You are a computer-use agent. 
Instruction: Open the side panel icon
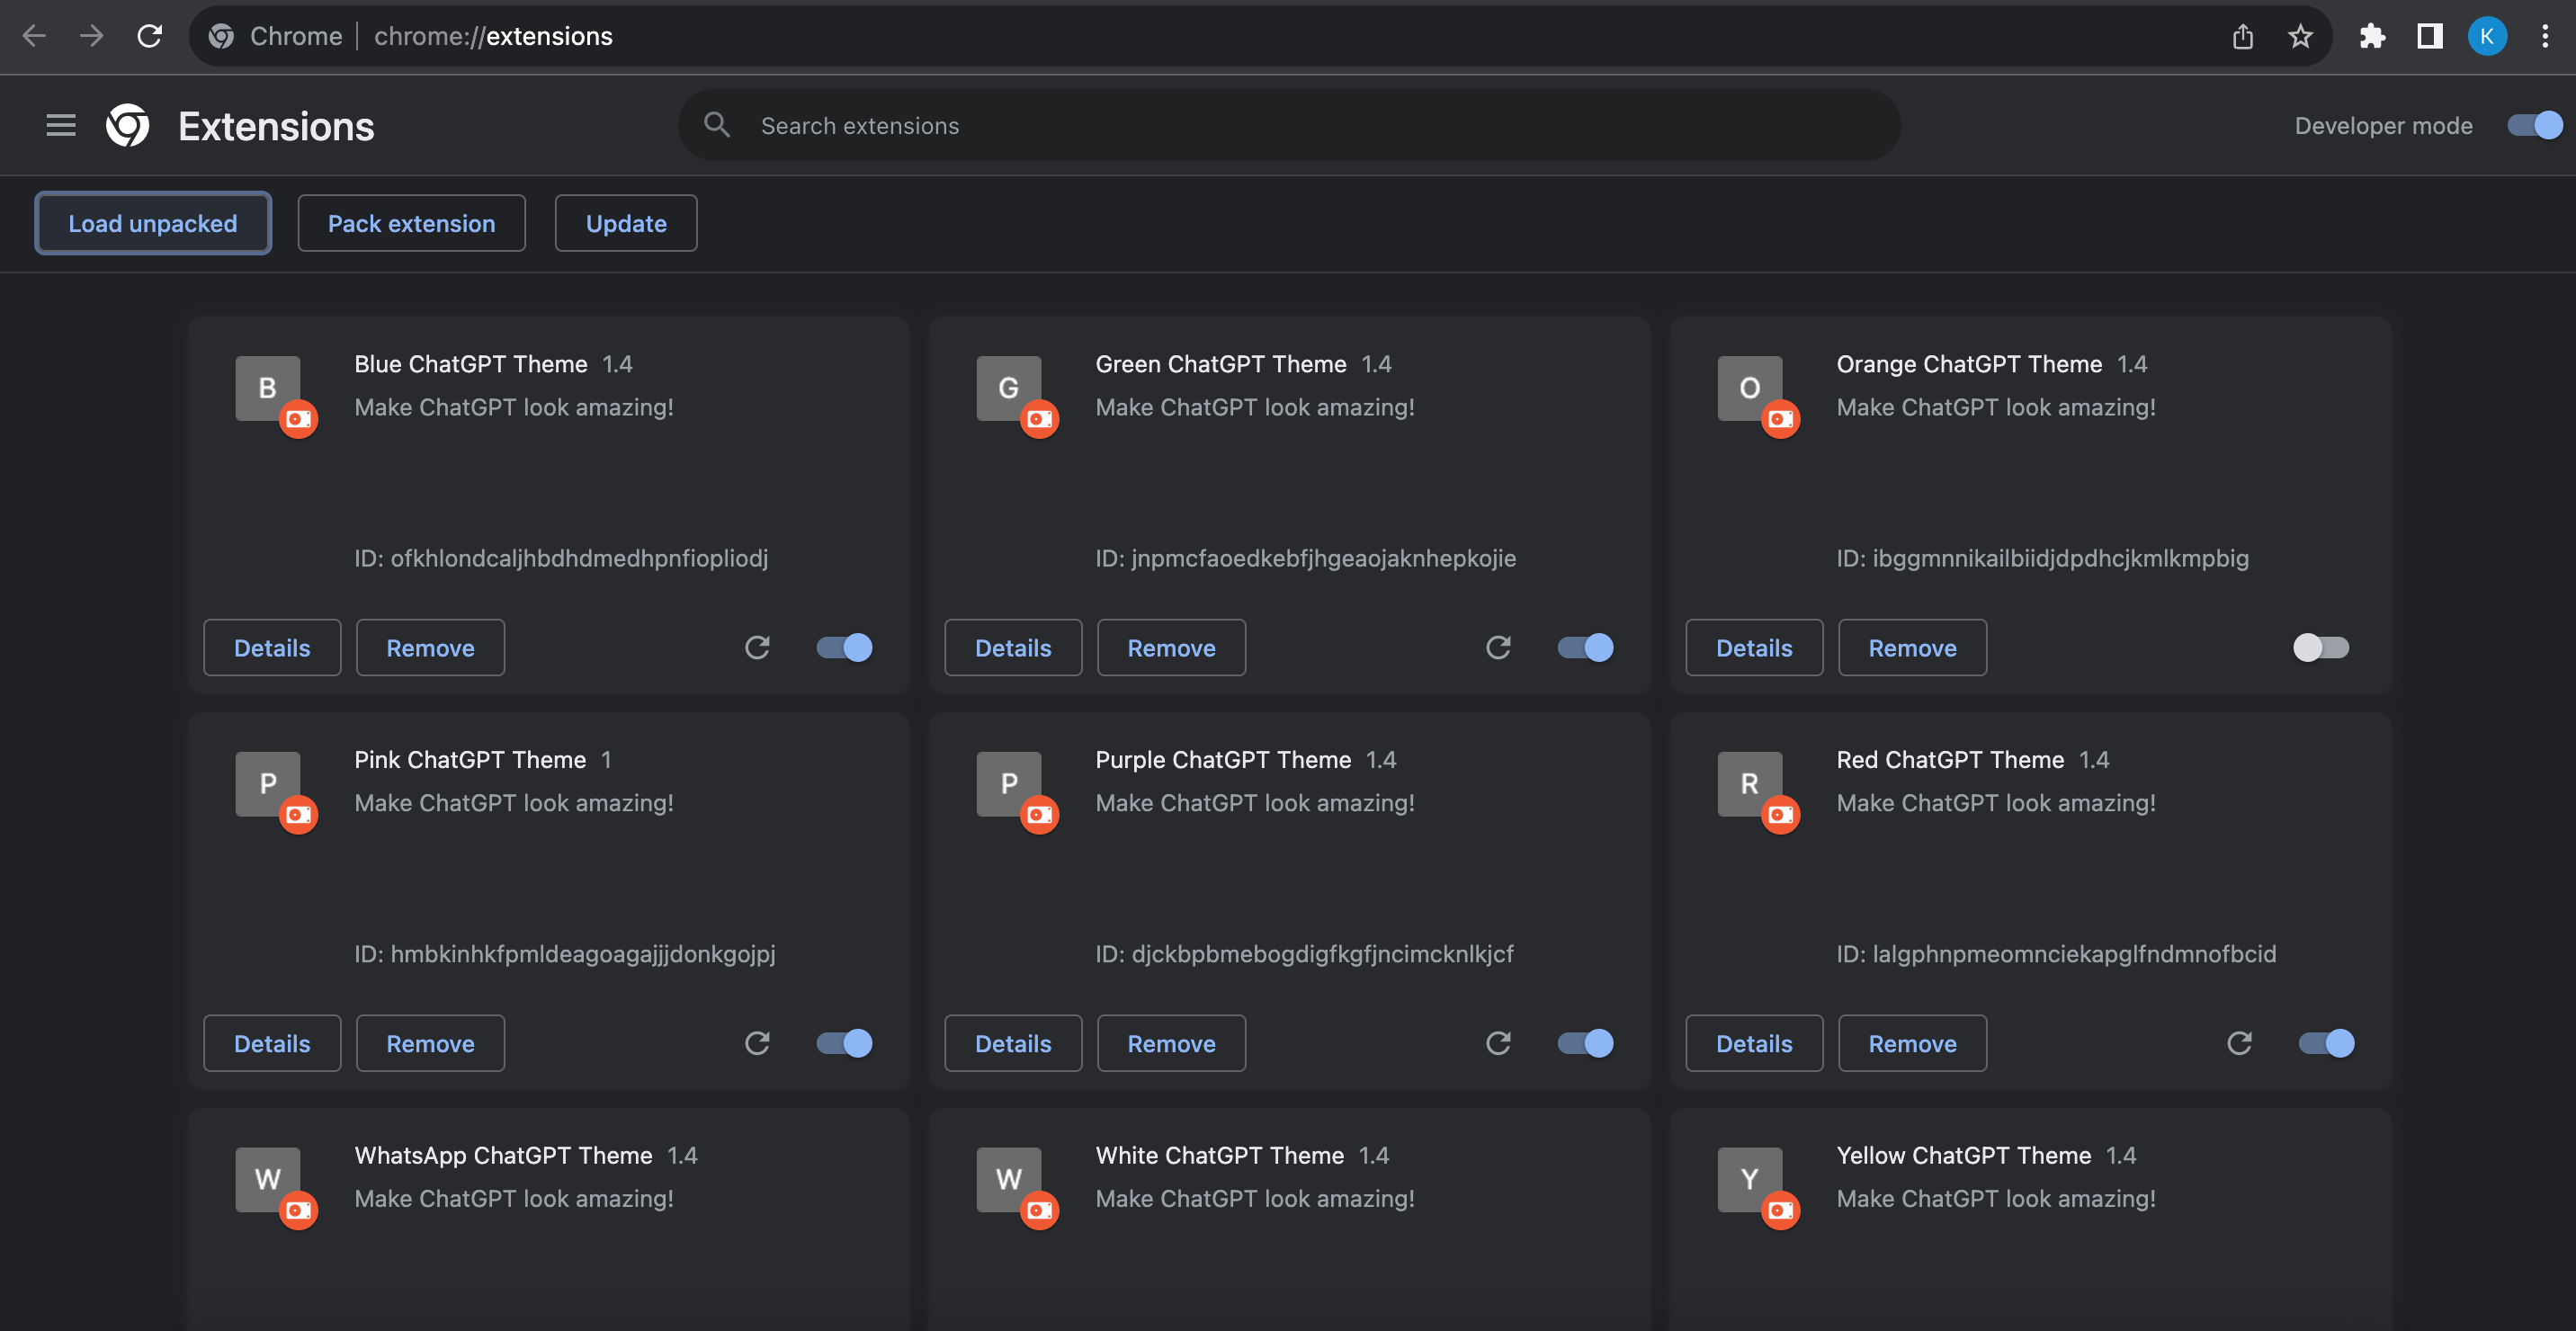pyautogui.click(x=2429, y=37)
